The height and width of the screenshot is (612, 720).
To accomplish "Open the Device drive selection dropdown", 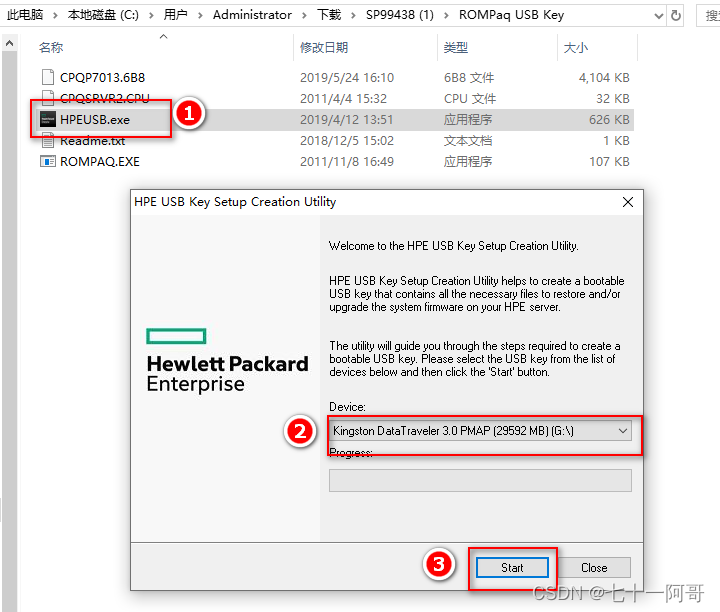I will coord(623,430).
